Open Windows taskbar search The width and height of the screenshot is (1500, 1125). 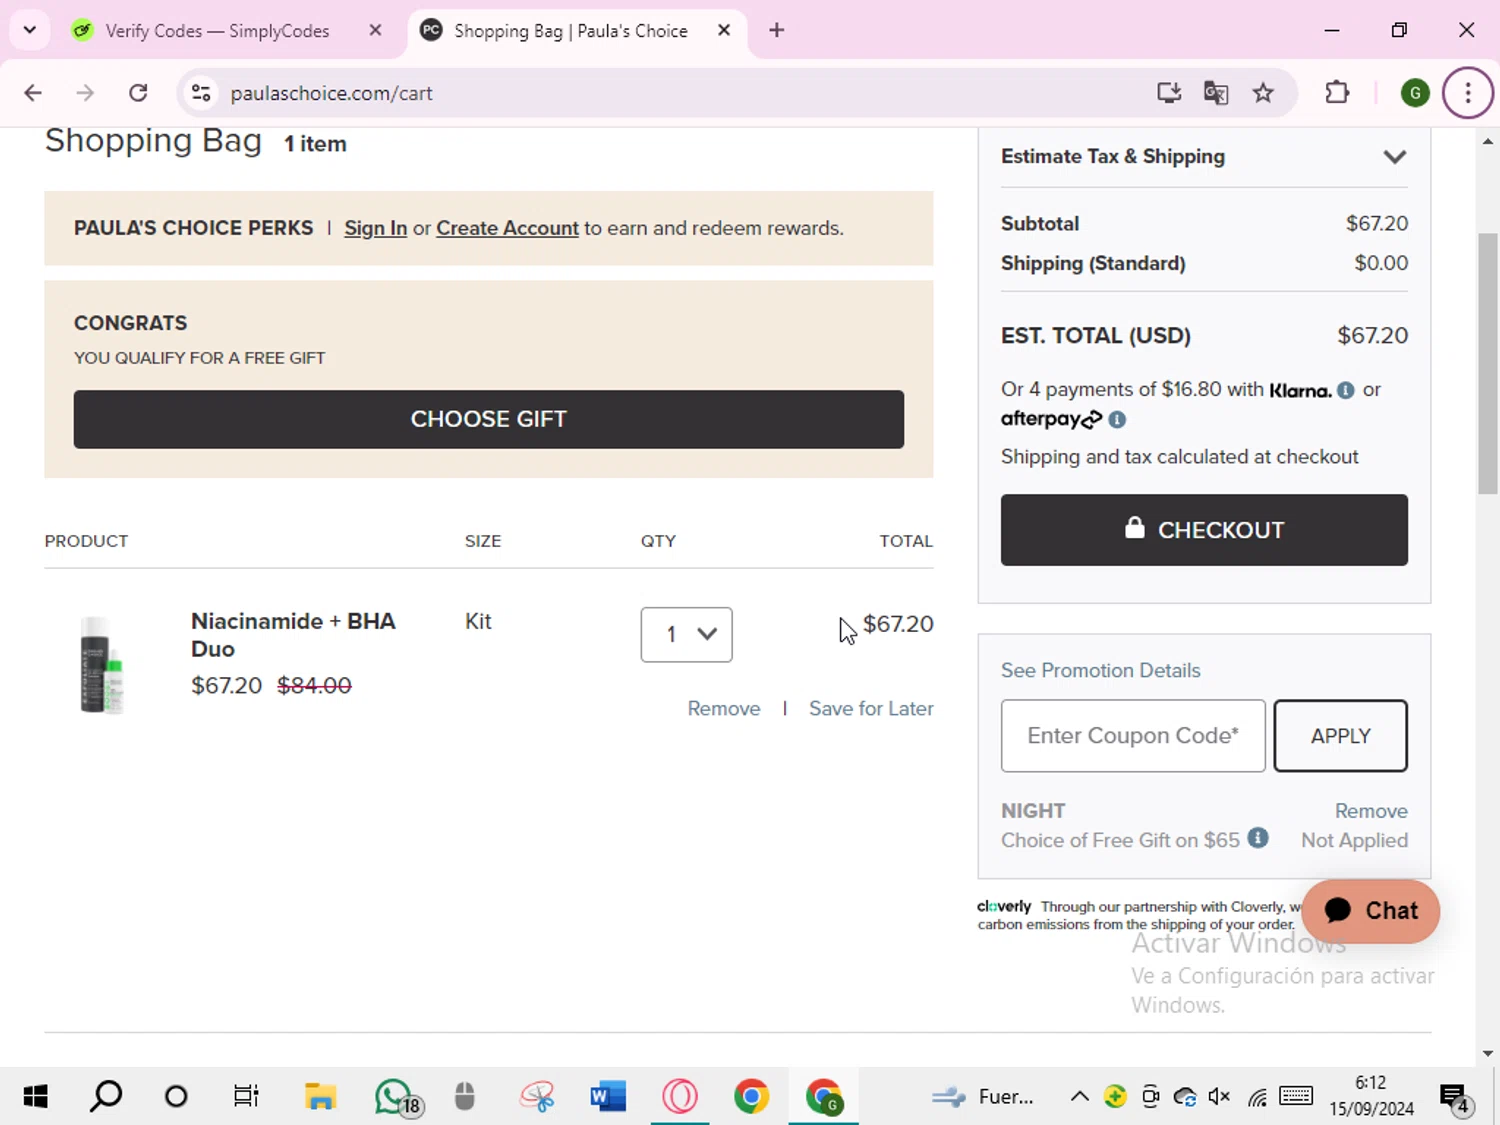106,1097
